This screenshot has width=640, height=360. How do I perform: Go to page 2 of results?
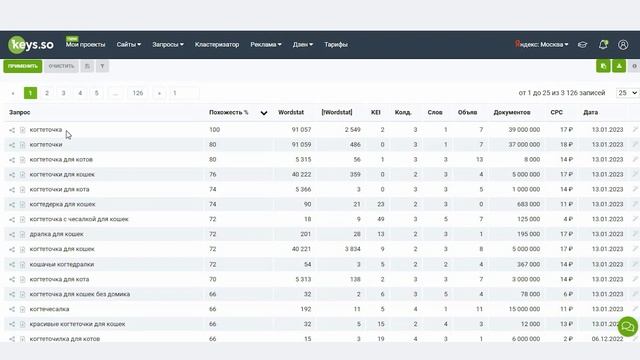coord(47,93)
